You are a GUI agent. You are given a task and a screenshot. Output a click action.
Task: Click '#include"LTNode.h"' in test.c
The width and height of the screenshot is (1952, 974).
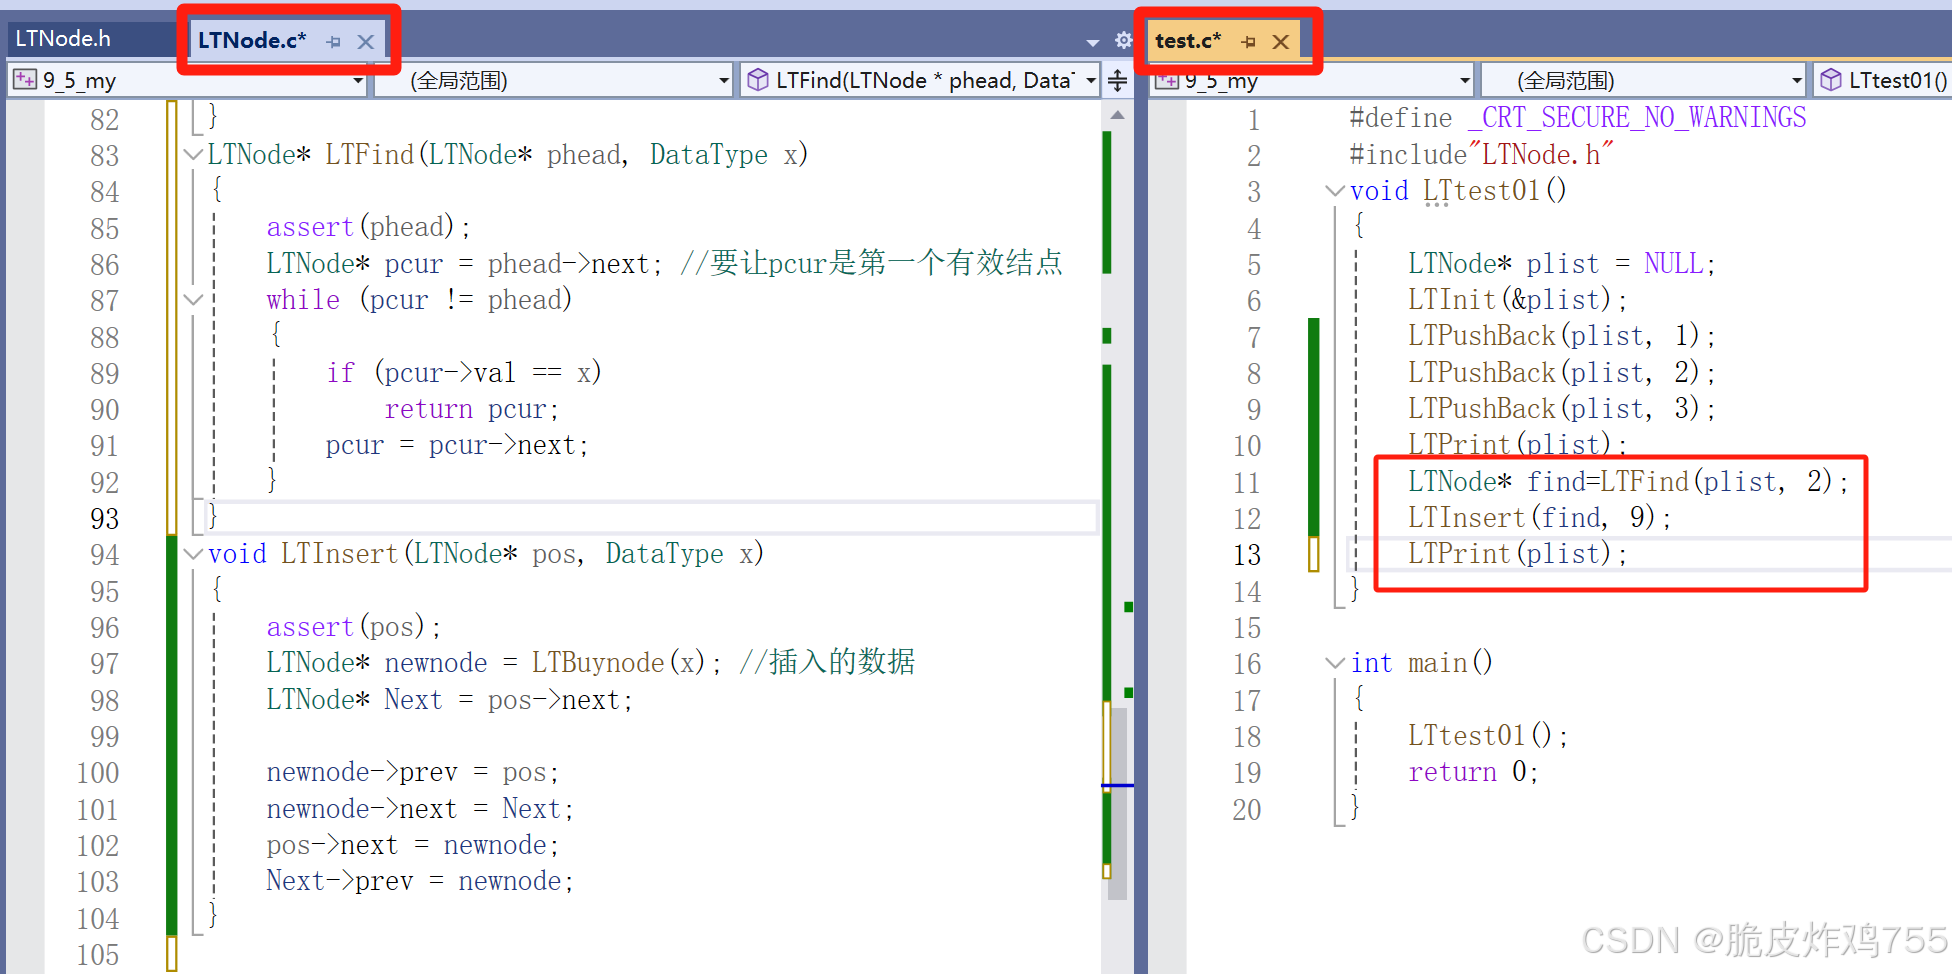1481,155
